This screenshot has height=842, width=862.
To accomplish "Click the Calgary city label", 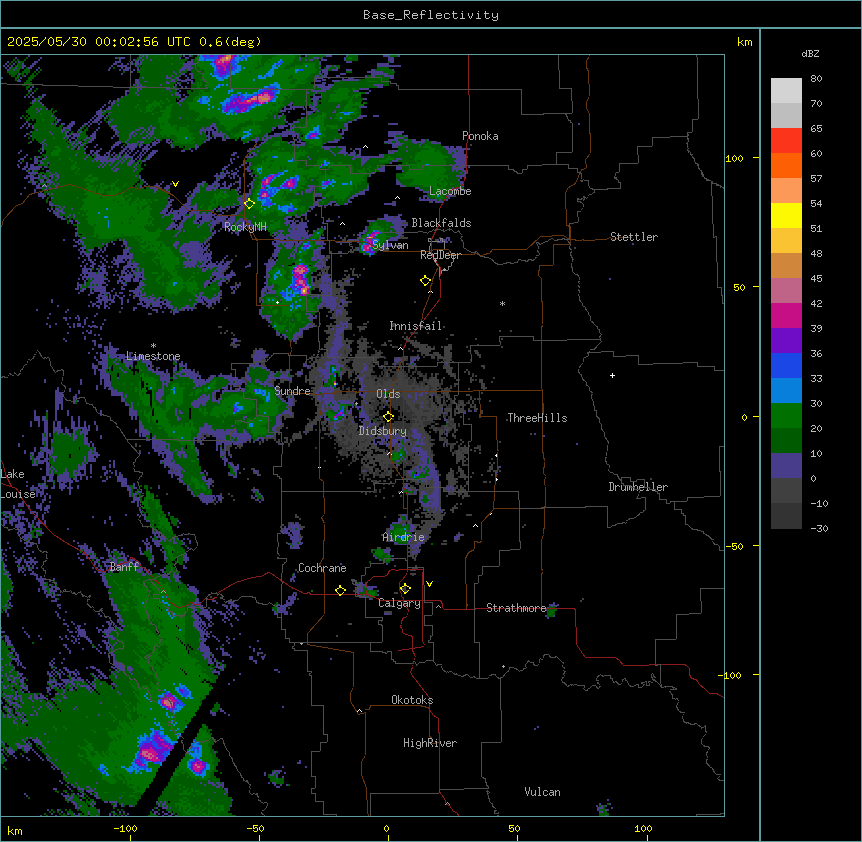I will coord(399,603).
